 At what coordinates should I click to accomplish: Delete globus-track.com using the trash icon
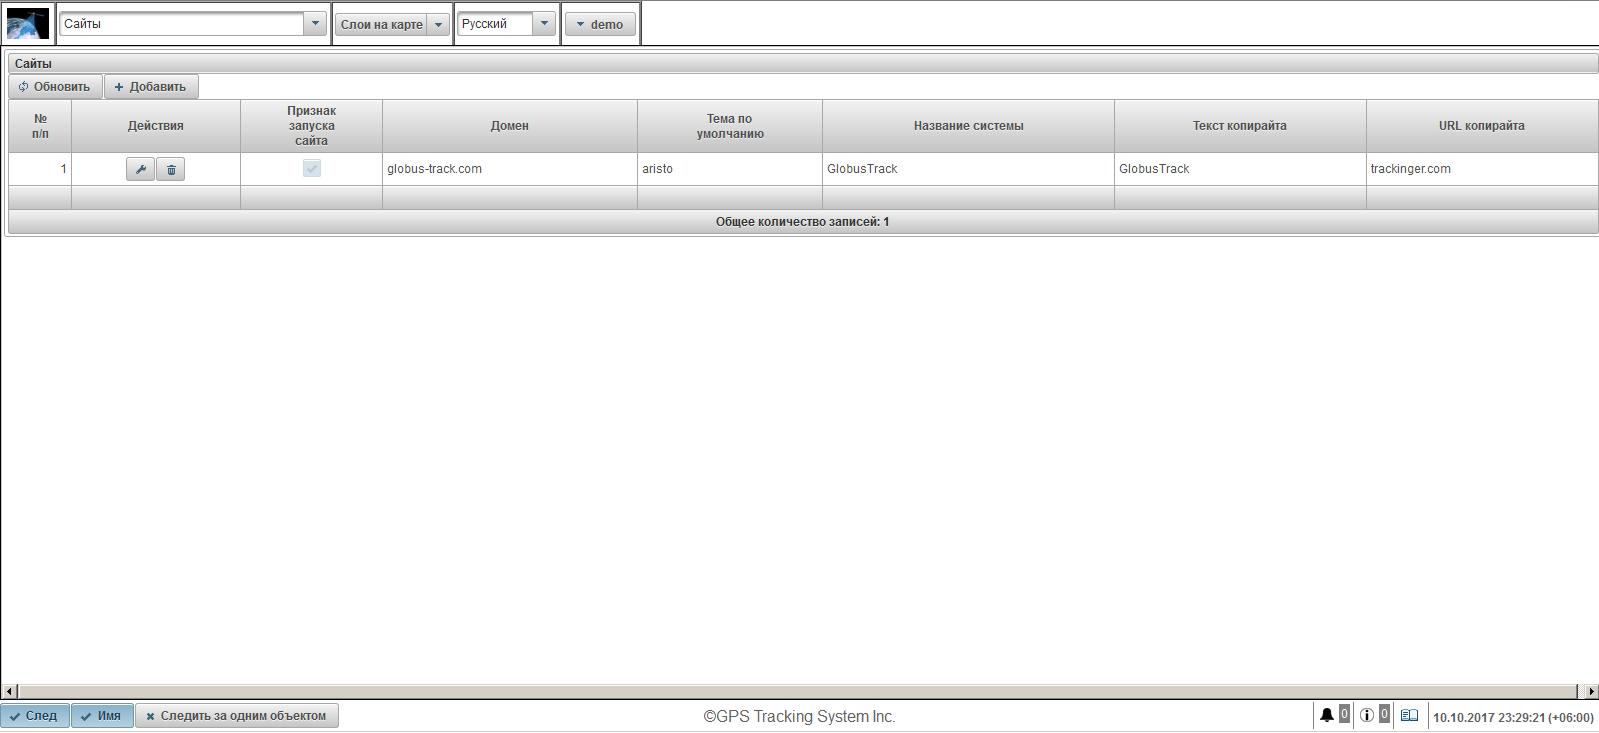[171, 170]
